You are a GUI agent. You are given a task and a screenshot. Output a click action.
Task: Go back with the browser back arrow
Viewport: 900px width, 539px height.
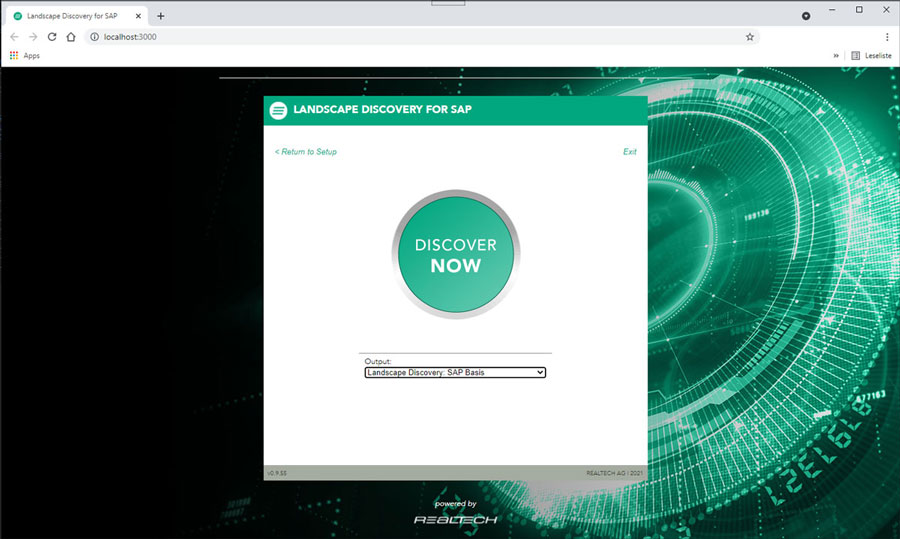(x=14, y=37)
